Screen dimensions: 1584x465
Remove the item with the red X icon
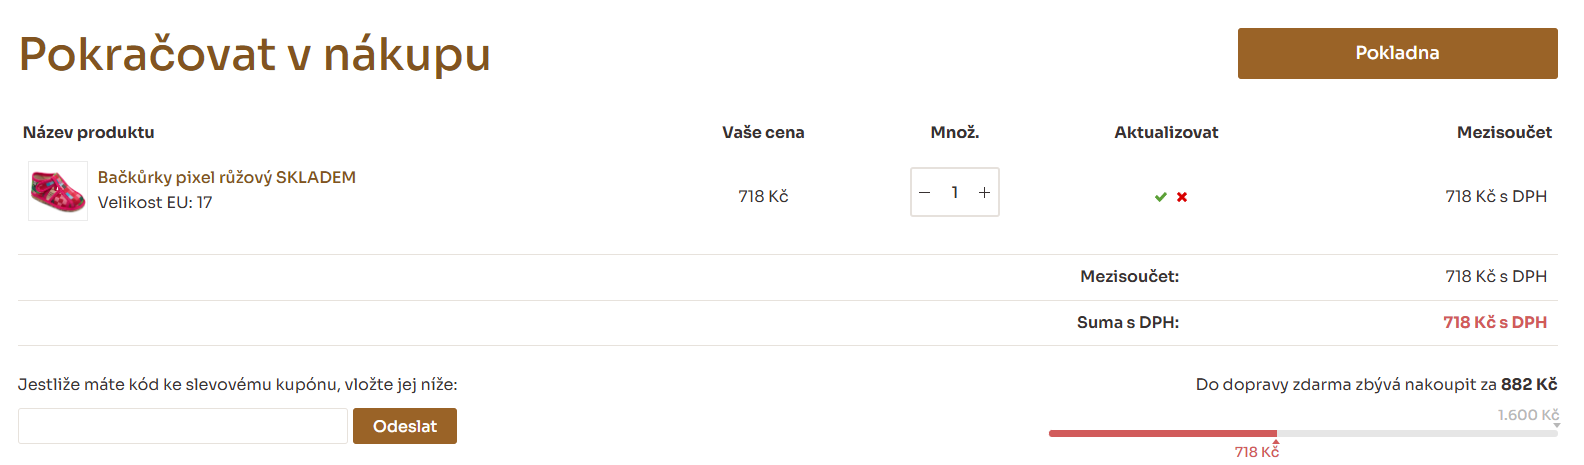1182,197
